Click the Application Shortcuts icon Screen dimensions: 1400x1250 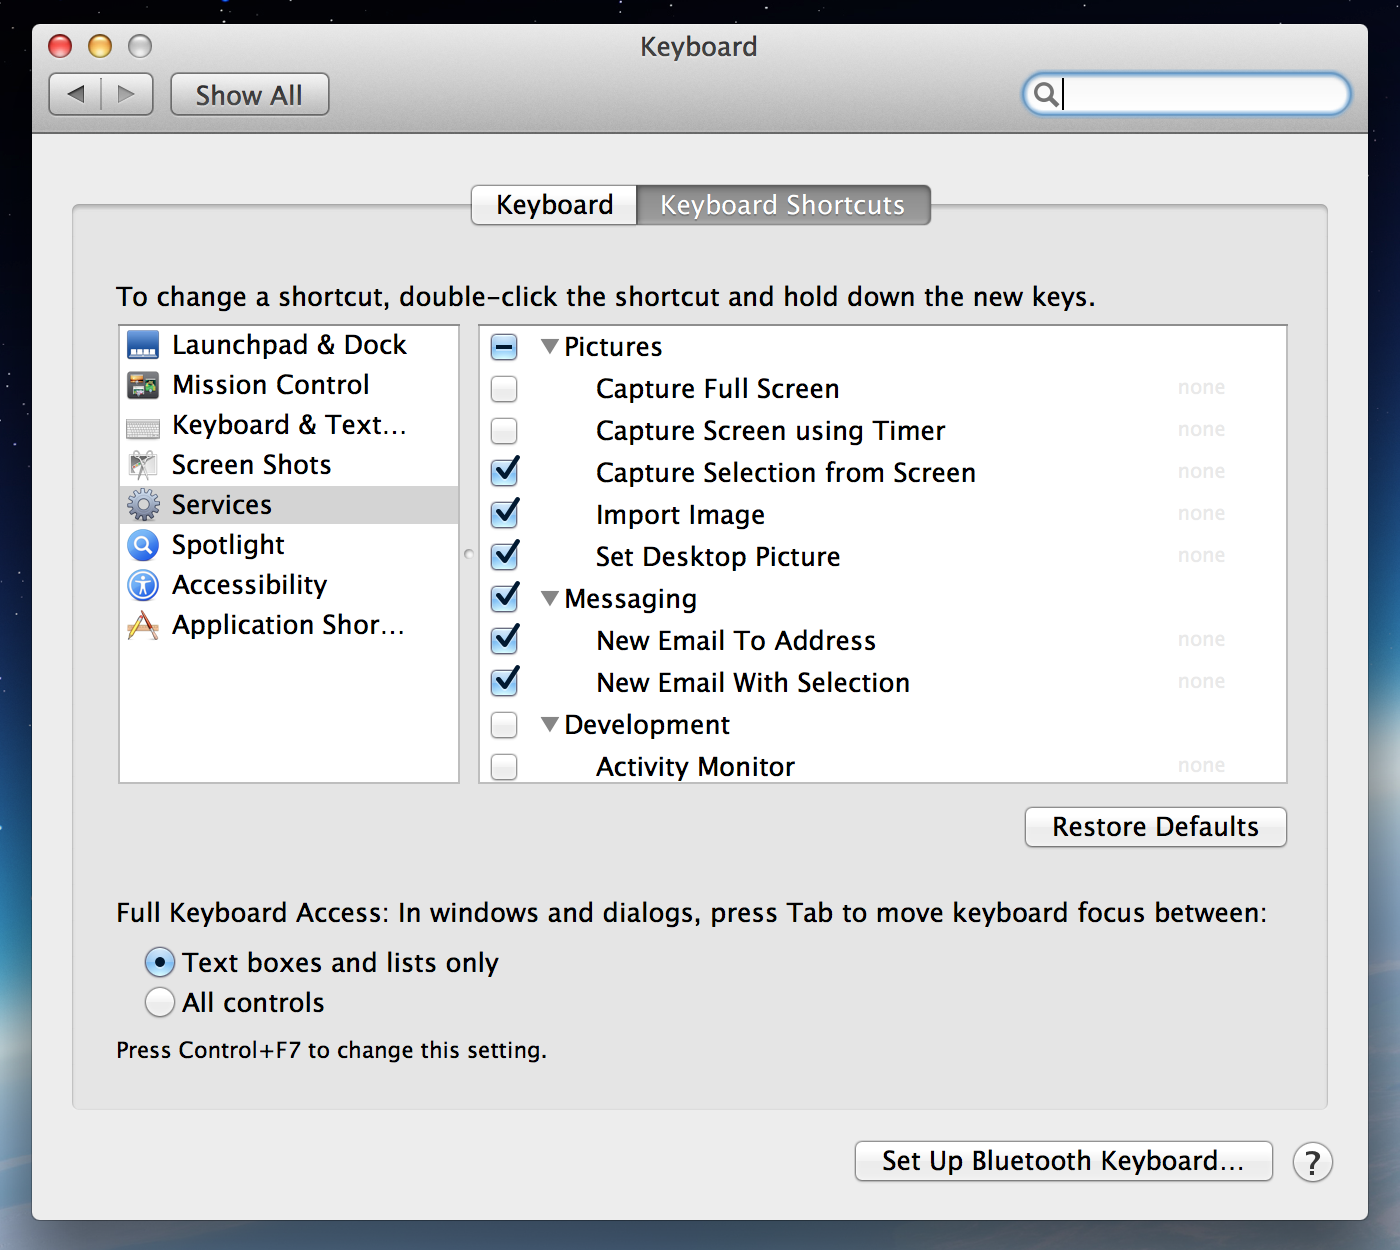(143, 625)
